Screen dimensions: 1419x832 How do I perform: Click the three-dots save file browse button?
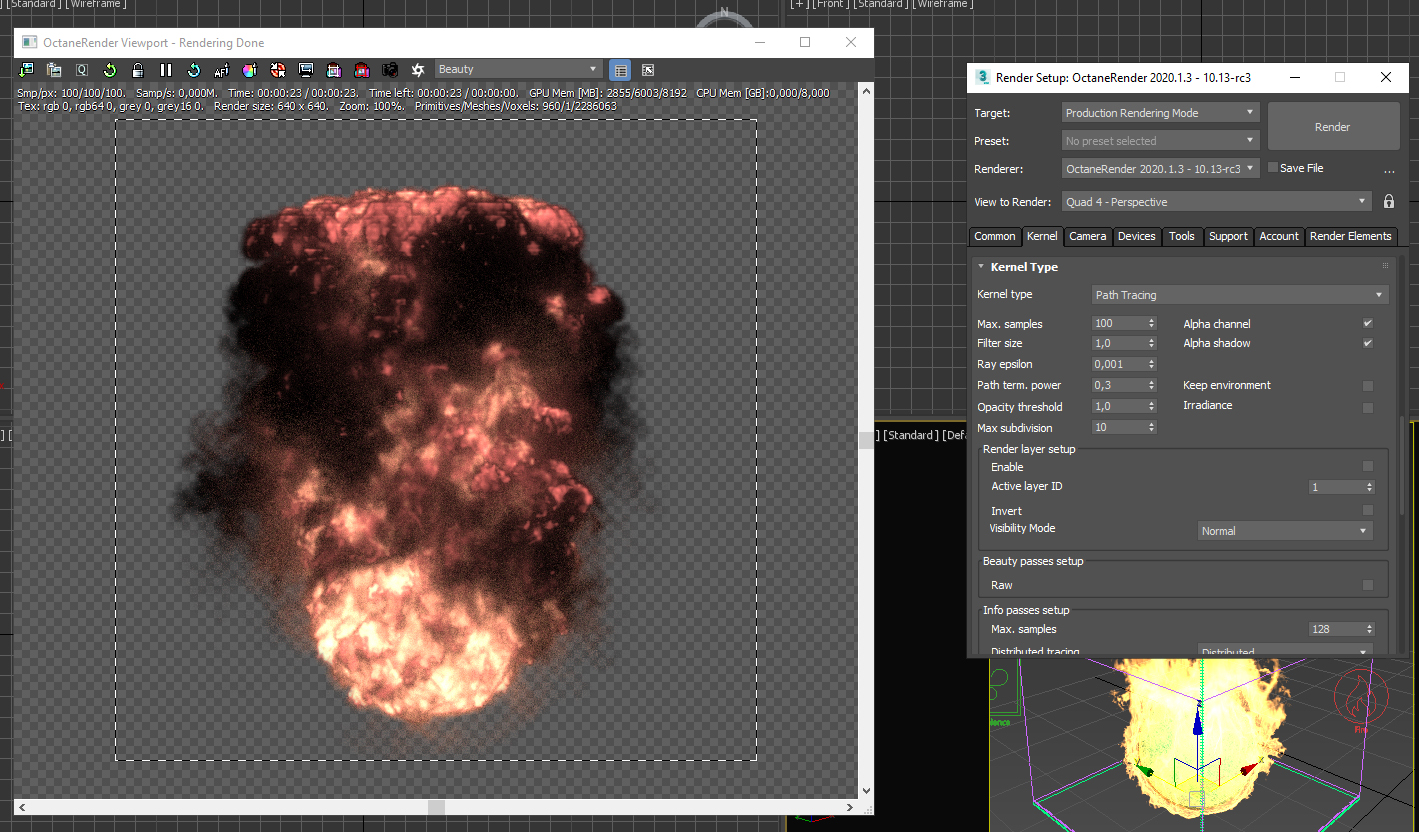tap(1389, 170)
